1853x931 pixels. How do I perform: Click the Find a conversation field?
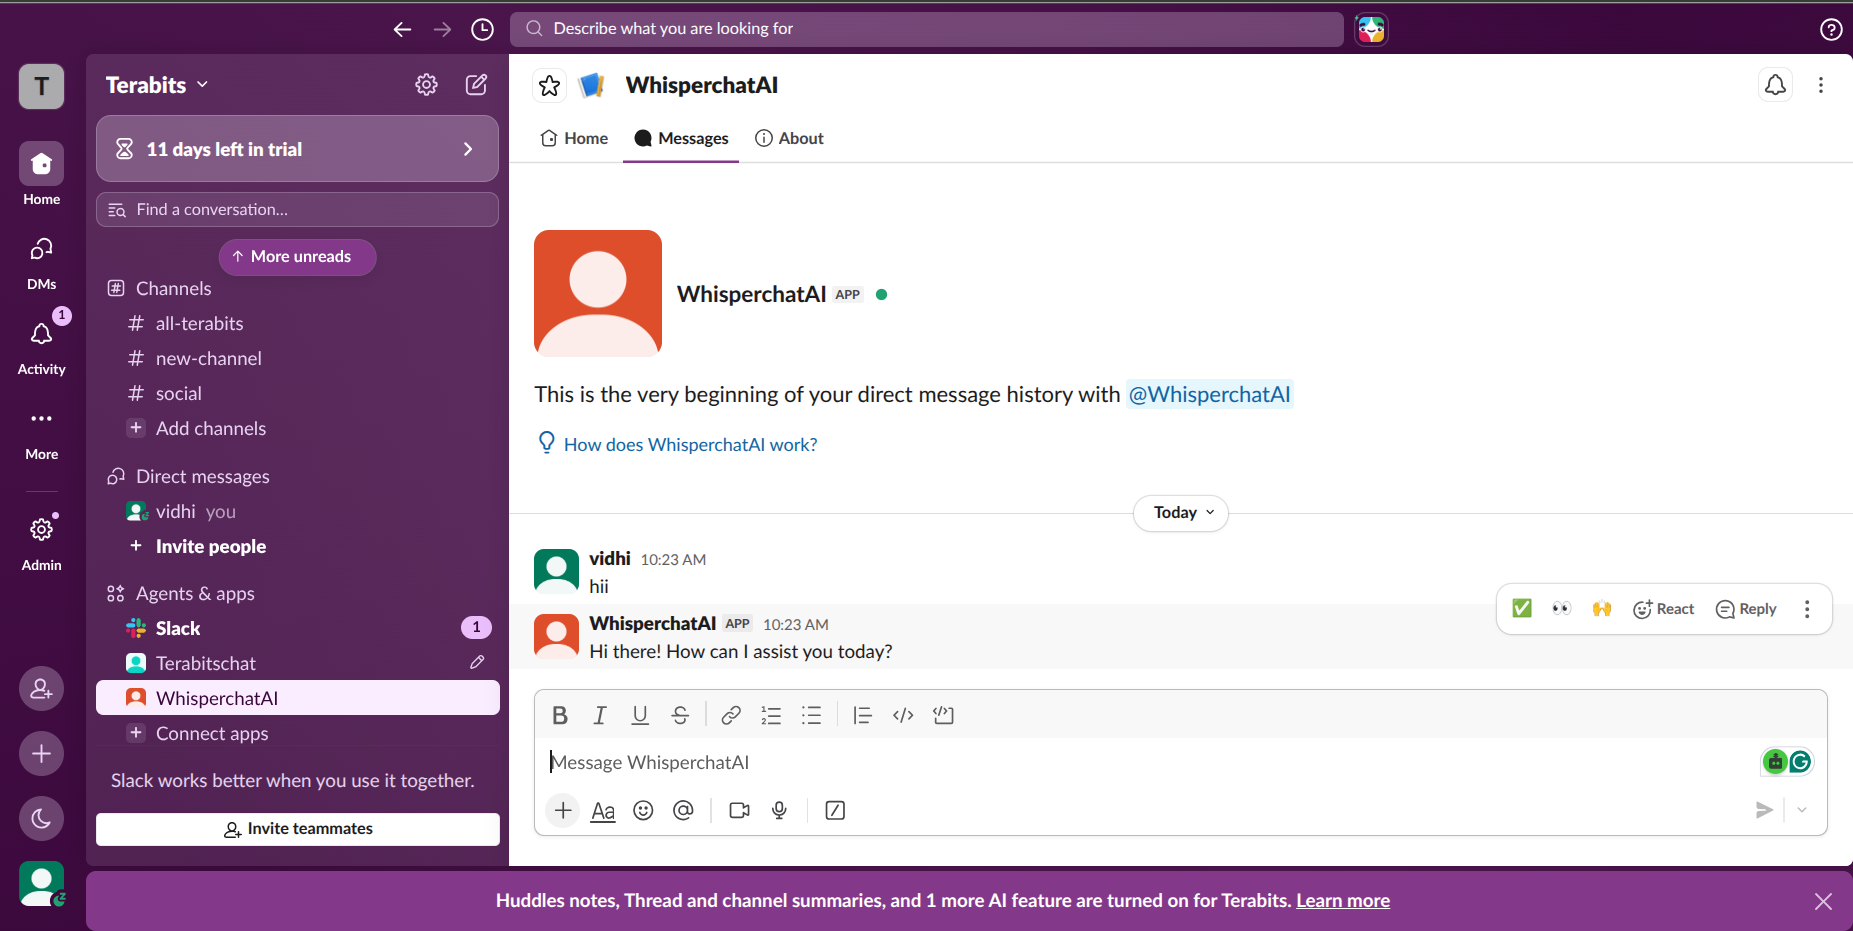(297, 210)
